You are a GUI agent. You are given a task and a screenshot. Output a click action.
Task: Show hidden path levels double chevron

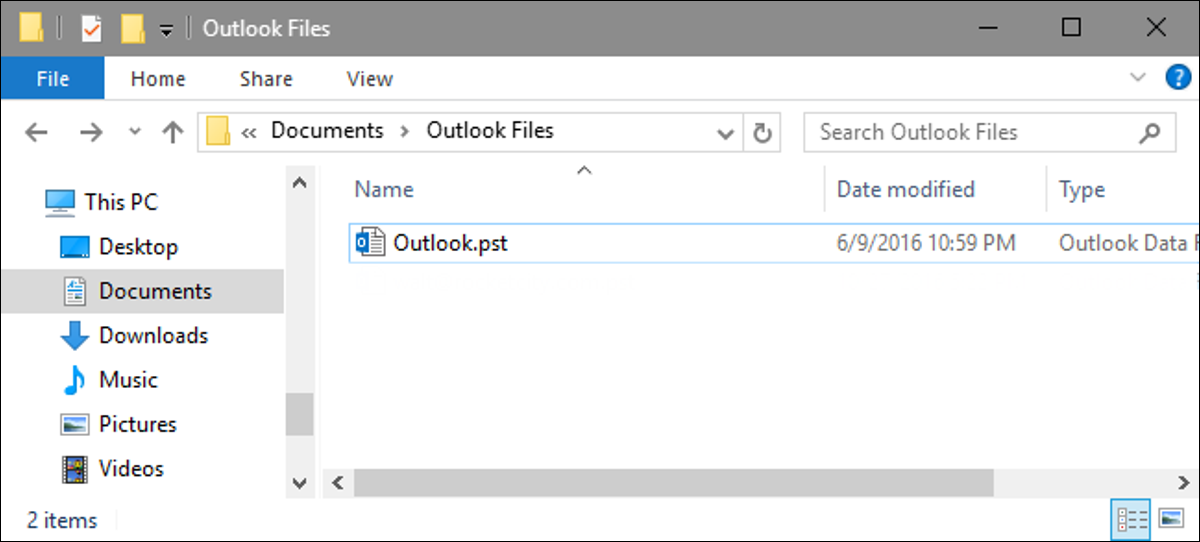249,132
